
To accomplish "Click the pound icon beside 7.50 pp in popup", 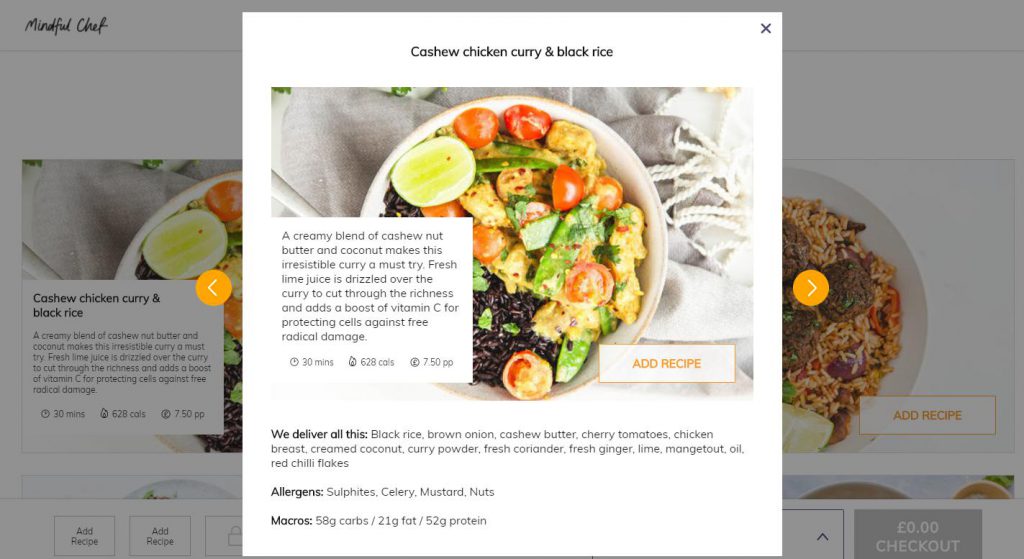I will (x=414, y=362).
